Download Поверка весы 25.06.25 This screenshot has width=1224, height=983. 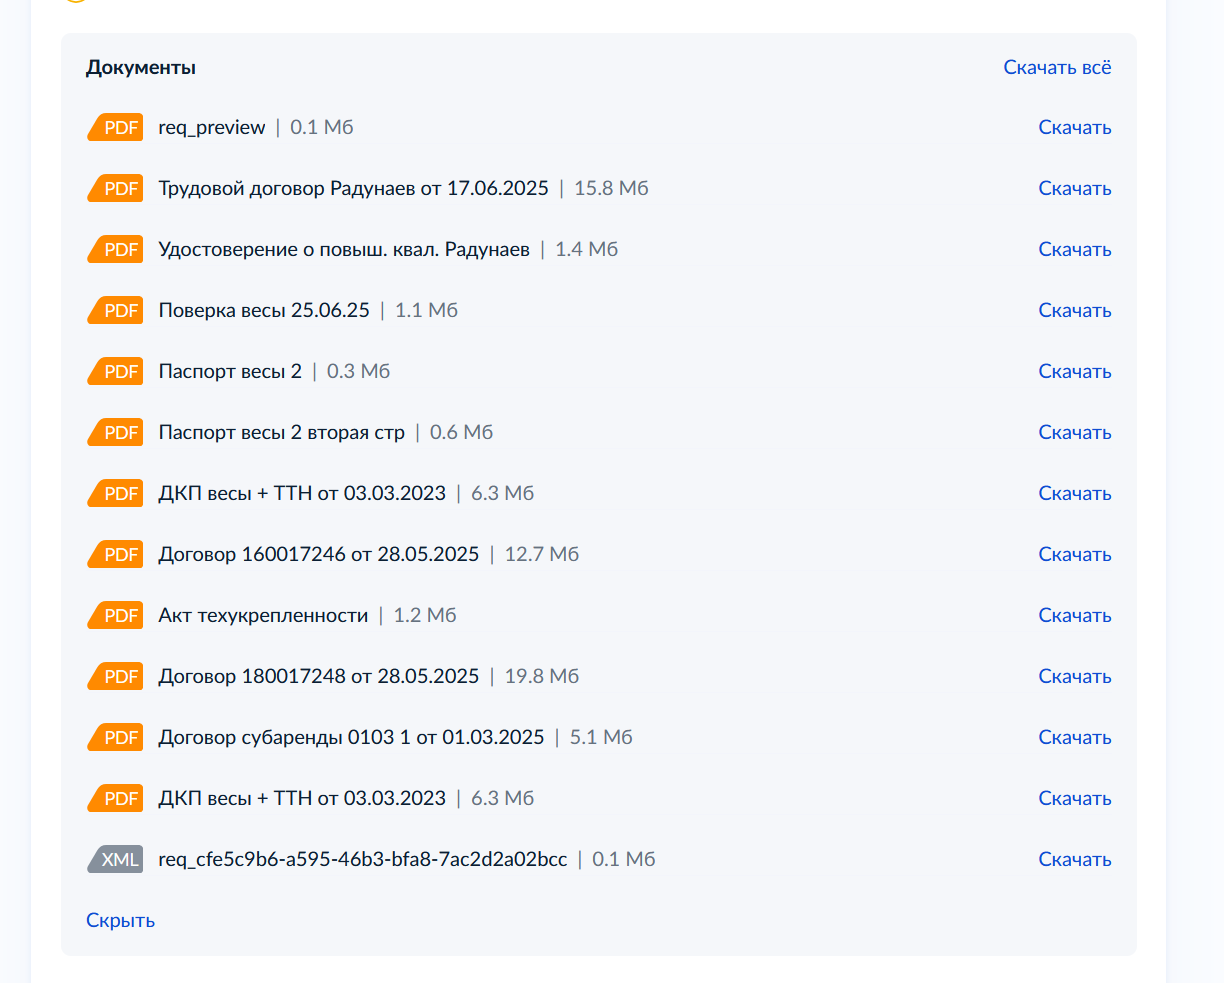1075,310
